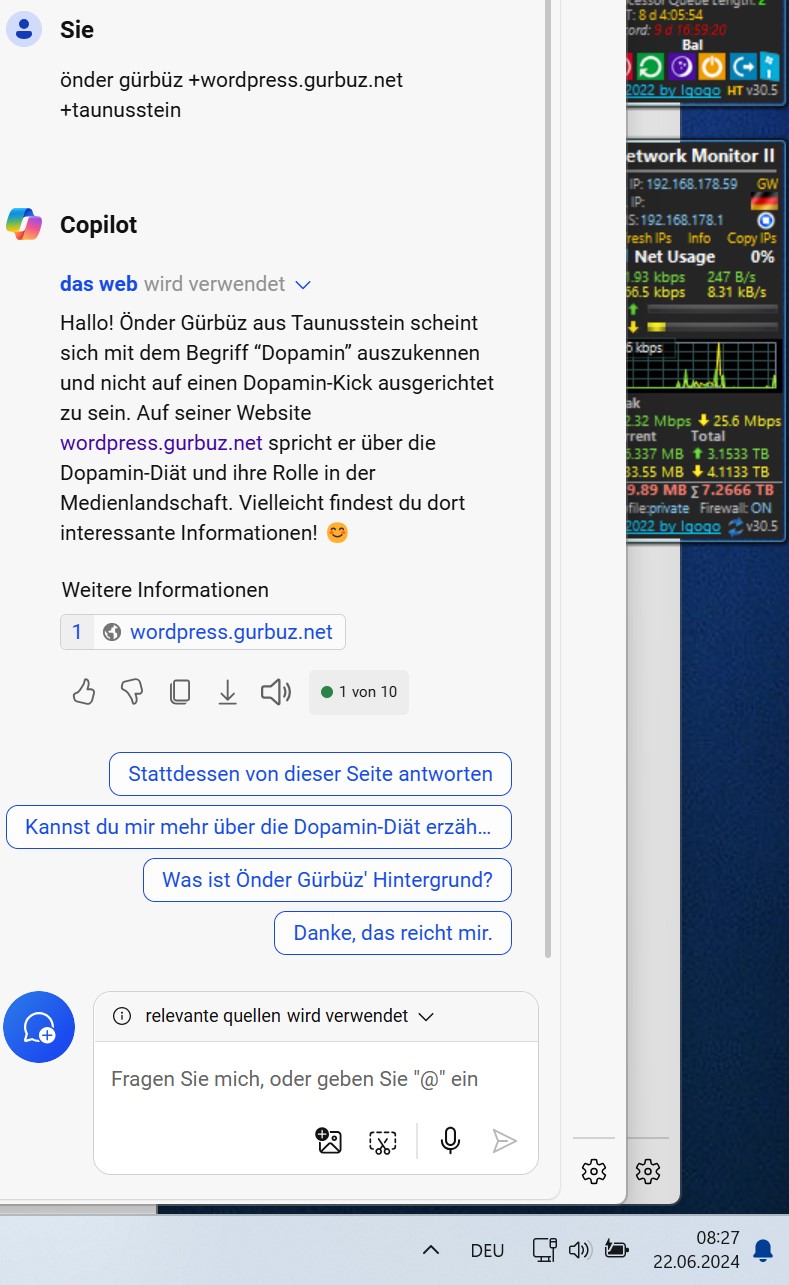Open the left settings gear icon

(594, 1171)
